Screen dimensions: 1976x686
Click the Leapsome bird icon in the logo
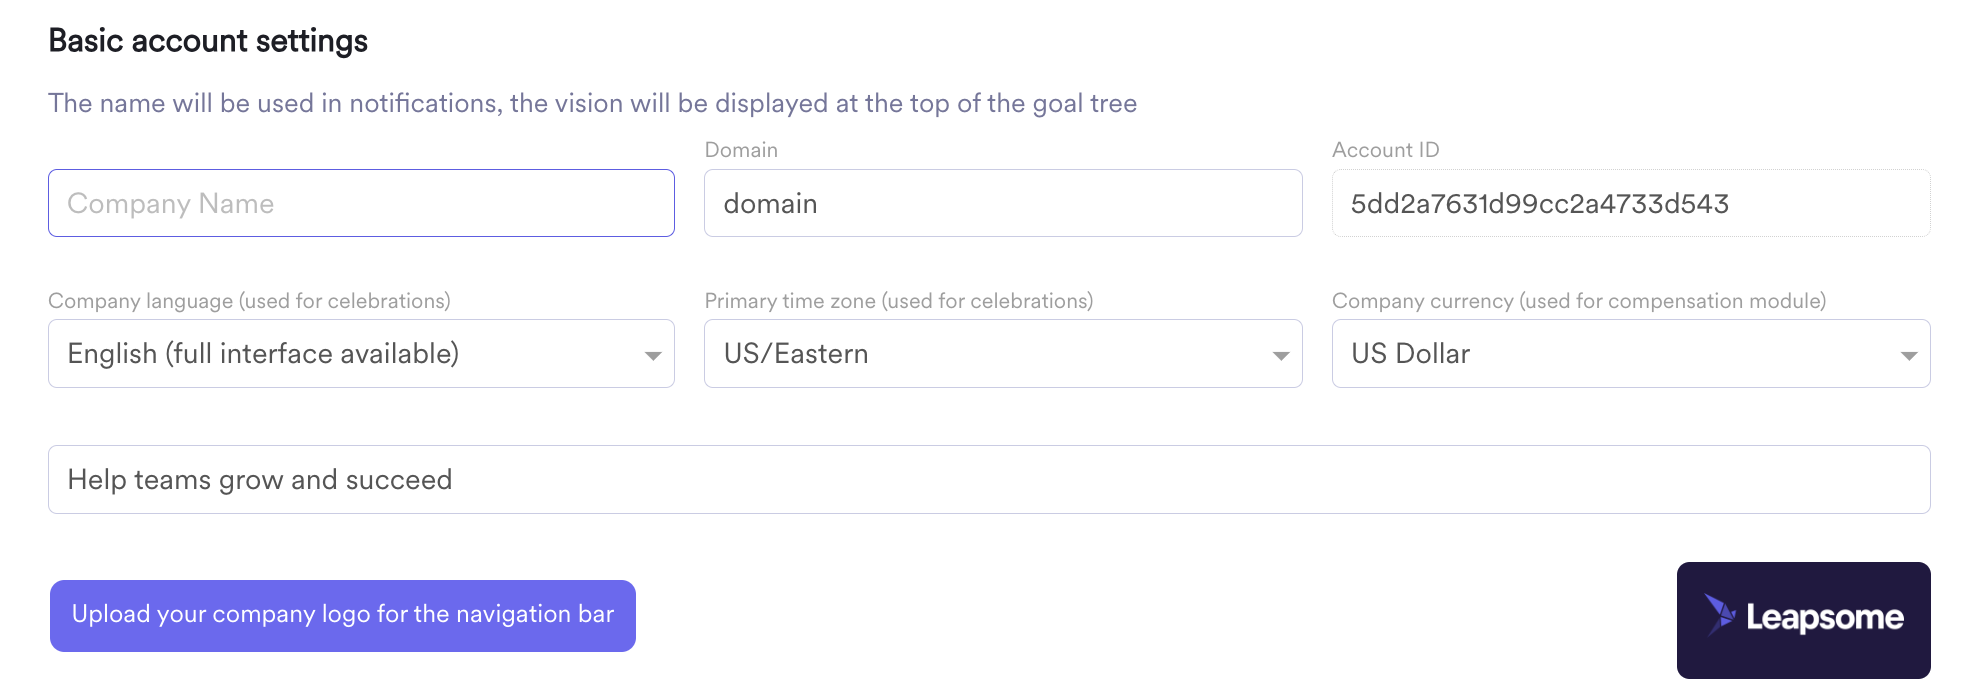tap(1720, 615)
